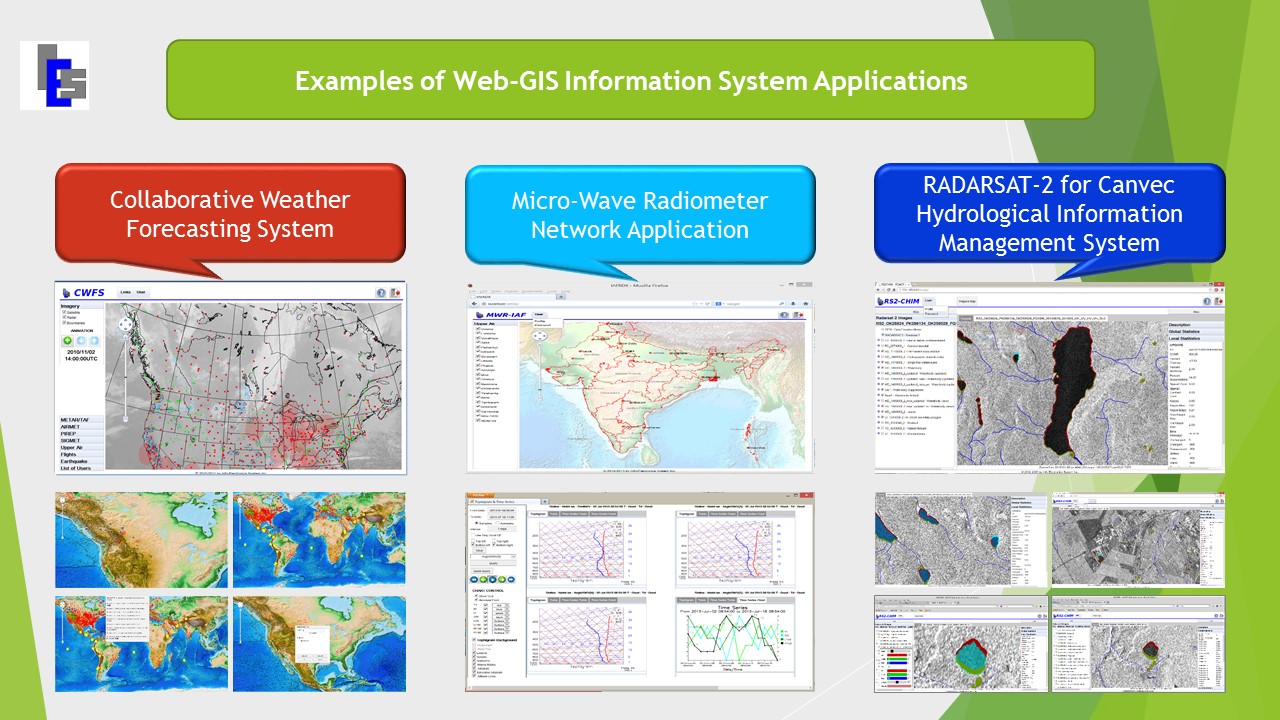
Task: Toggle the Satellite imagery checkbox in CWFS
Action: click(x=65, y=313)
